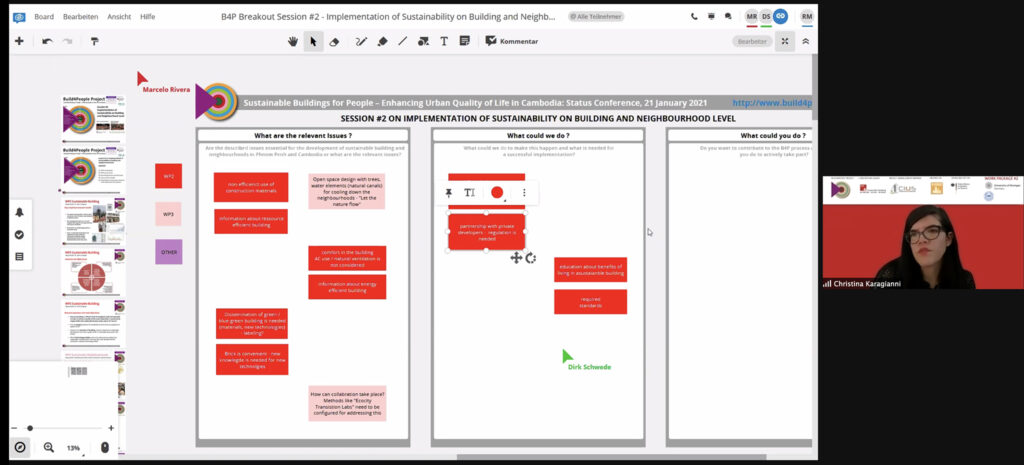The image size is (1024, 465).
Task: Pick the highlighter tool
Action: click(x=383, y=41)
